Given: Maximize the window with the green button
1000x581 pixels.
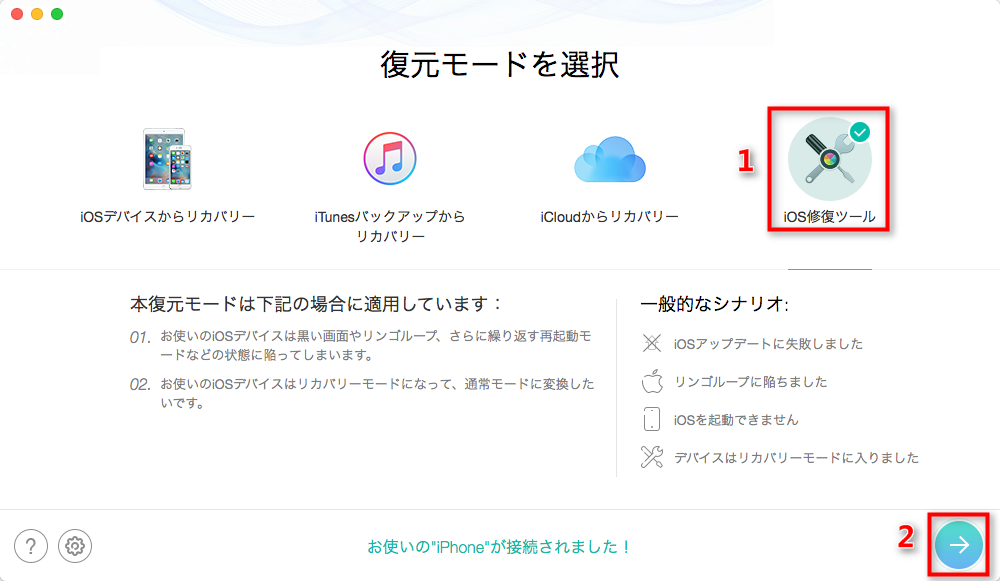Looking at the screenshot, I should pyautogui.click(x=57, y=14).
